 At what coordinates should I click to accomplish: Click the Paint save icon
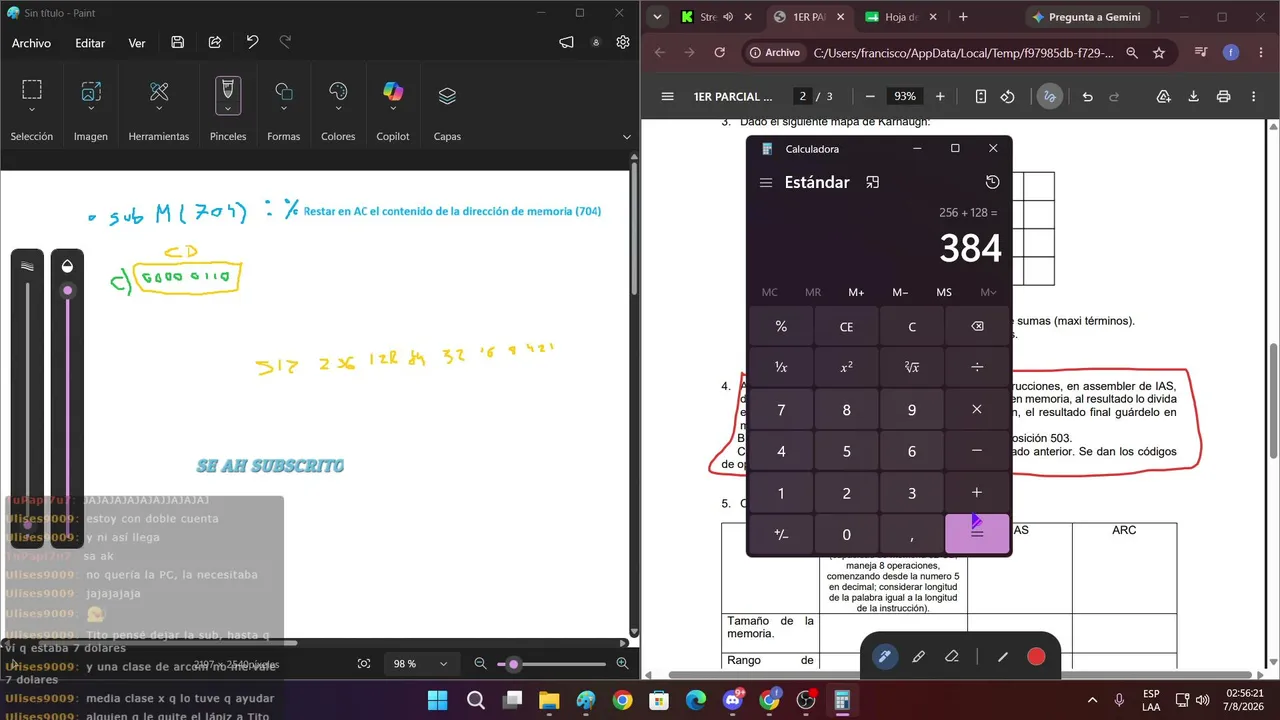177,42
